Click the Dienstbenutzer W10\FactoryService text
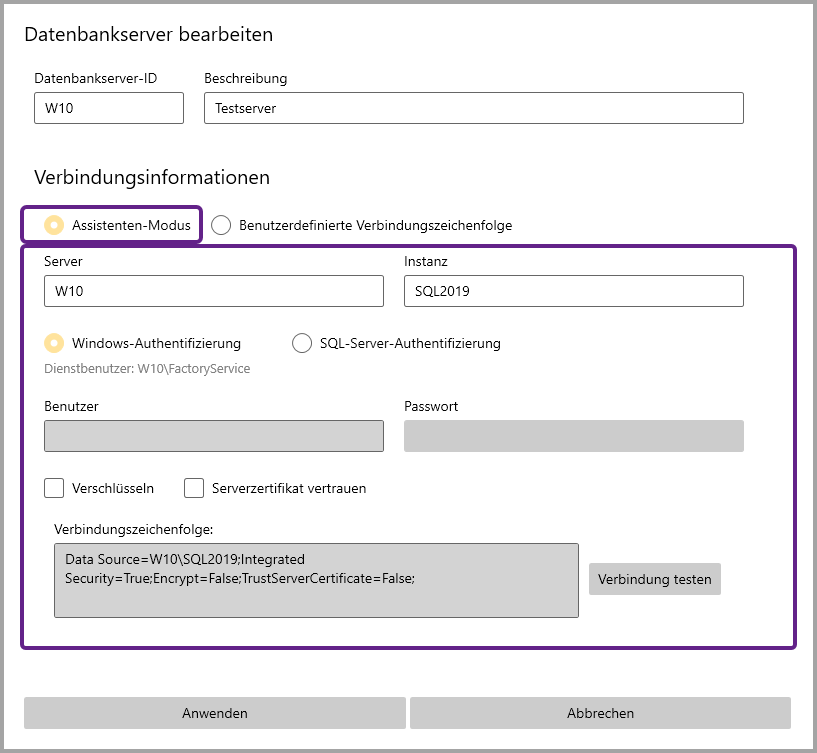Image resolution: width=817 pixels, height=753 pixels. tap(147, 369)
